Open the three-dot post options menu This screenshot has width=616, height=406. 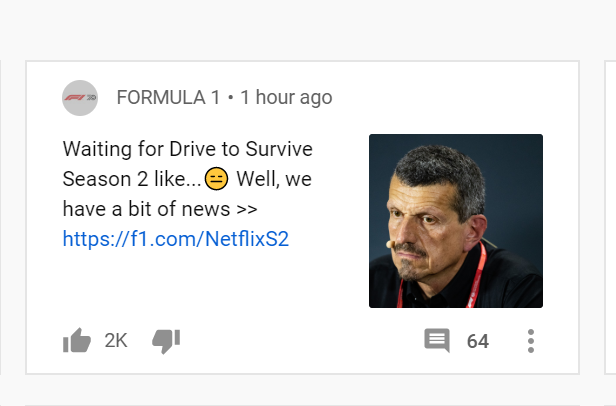(x=531, y=341)
